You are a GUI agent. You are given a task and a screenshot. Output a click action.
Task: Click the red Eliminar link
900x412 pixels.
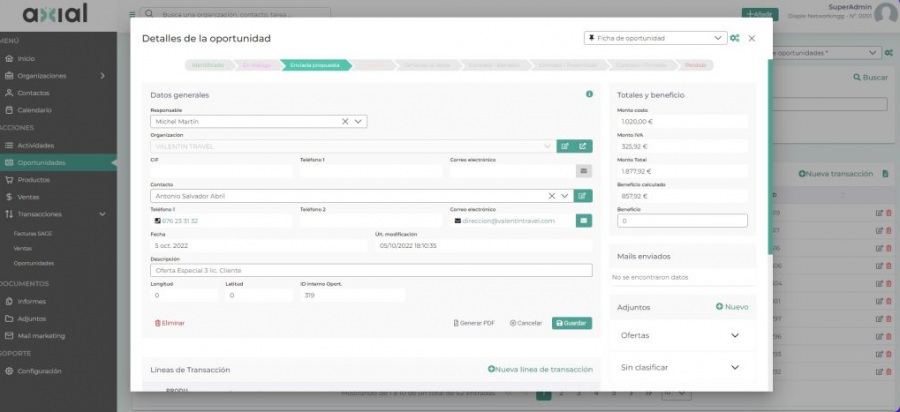[170, 323]
